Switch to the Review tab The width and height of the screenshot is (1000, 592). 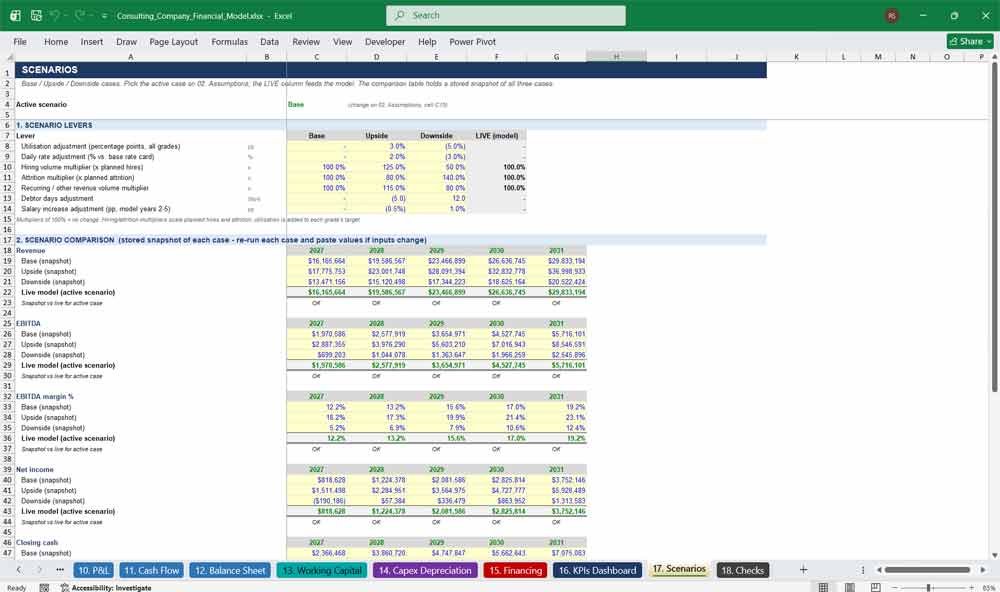[x=306, y=41]
